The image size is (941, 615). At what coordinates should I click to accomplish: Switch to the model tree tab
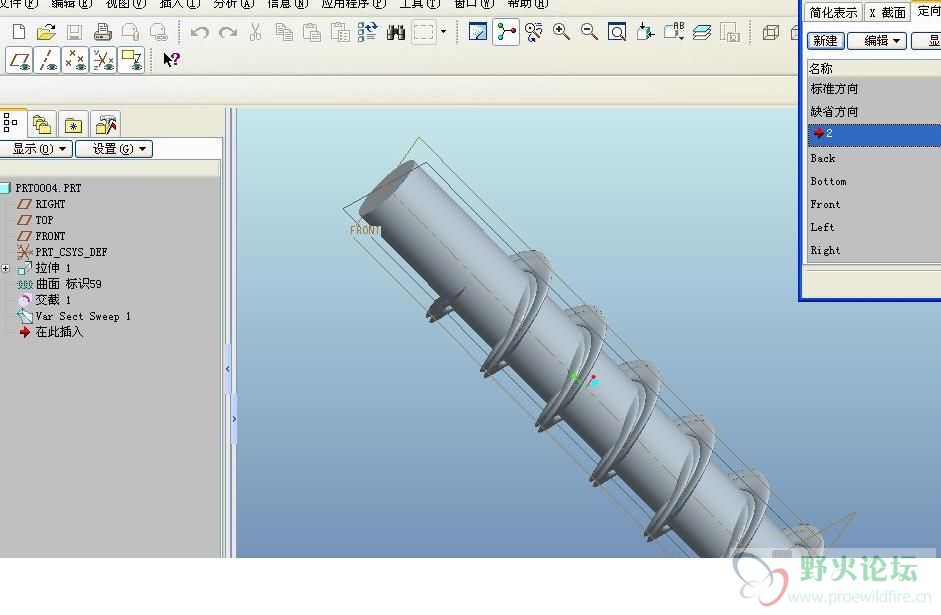coord(11,123)
